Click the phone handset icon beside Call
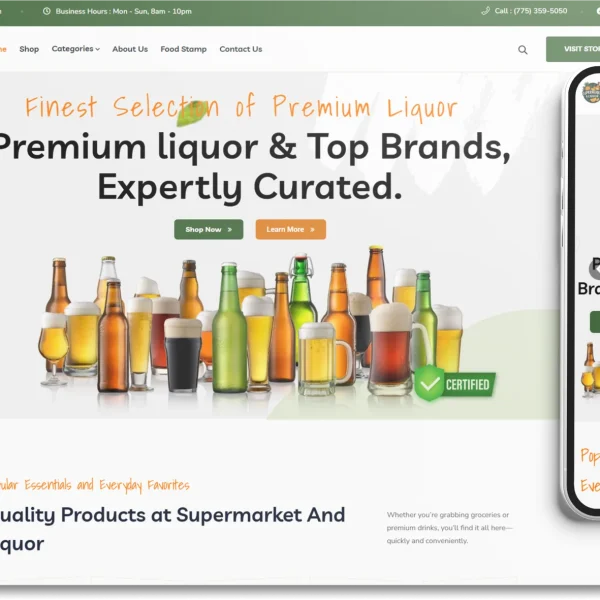The height and width of the screenshot is (600, 600). (x=486, y=11)
